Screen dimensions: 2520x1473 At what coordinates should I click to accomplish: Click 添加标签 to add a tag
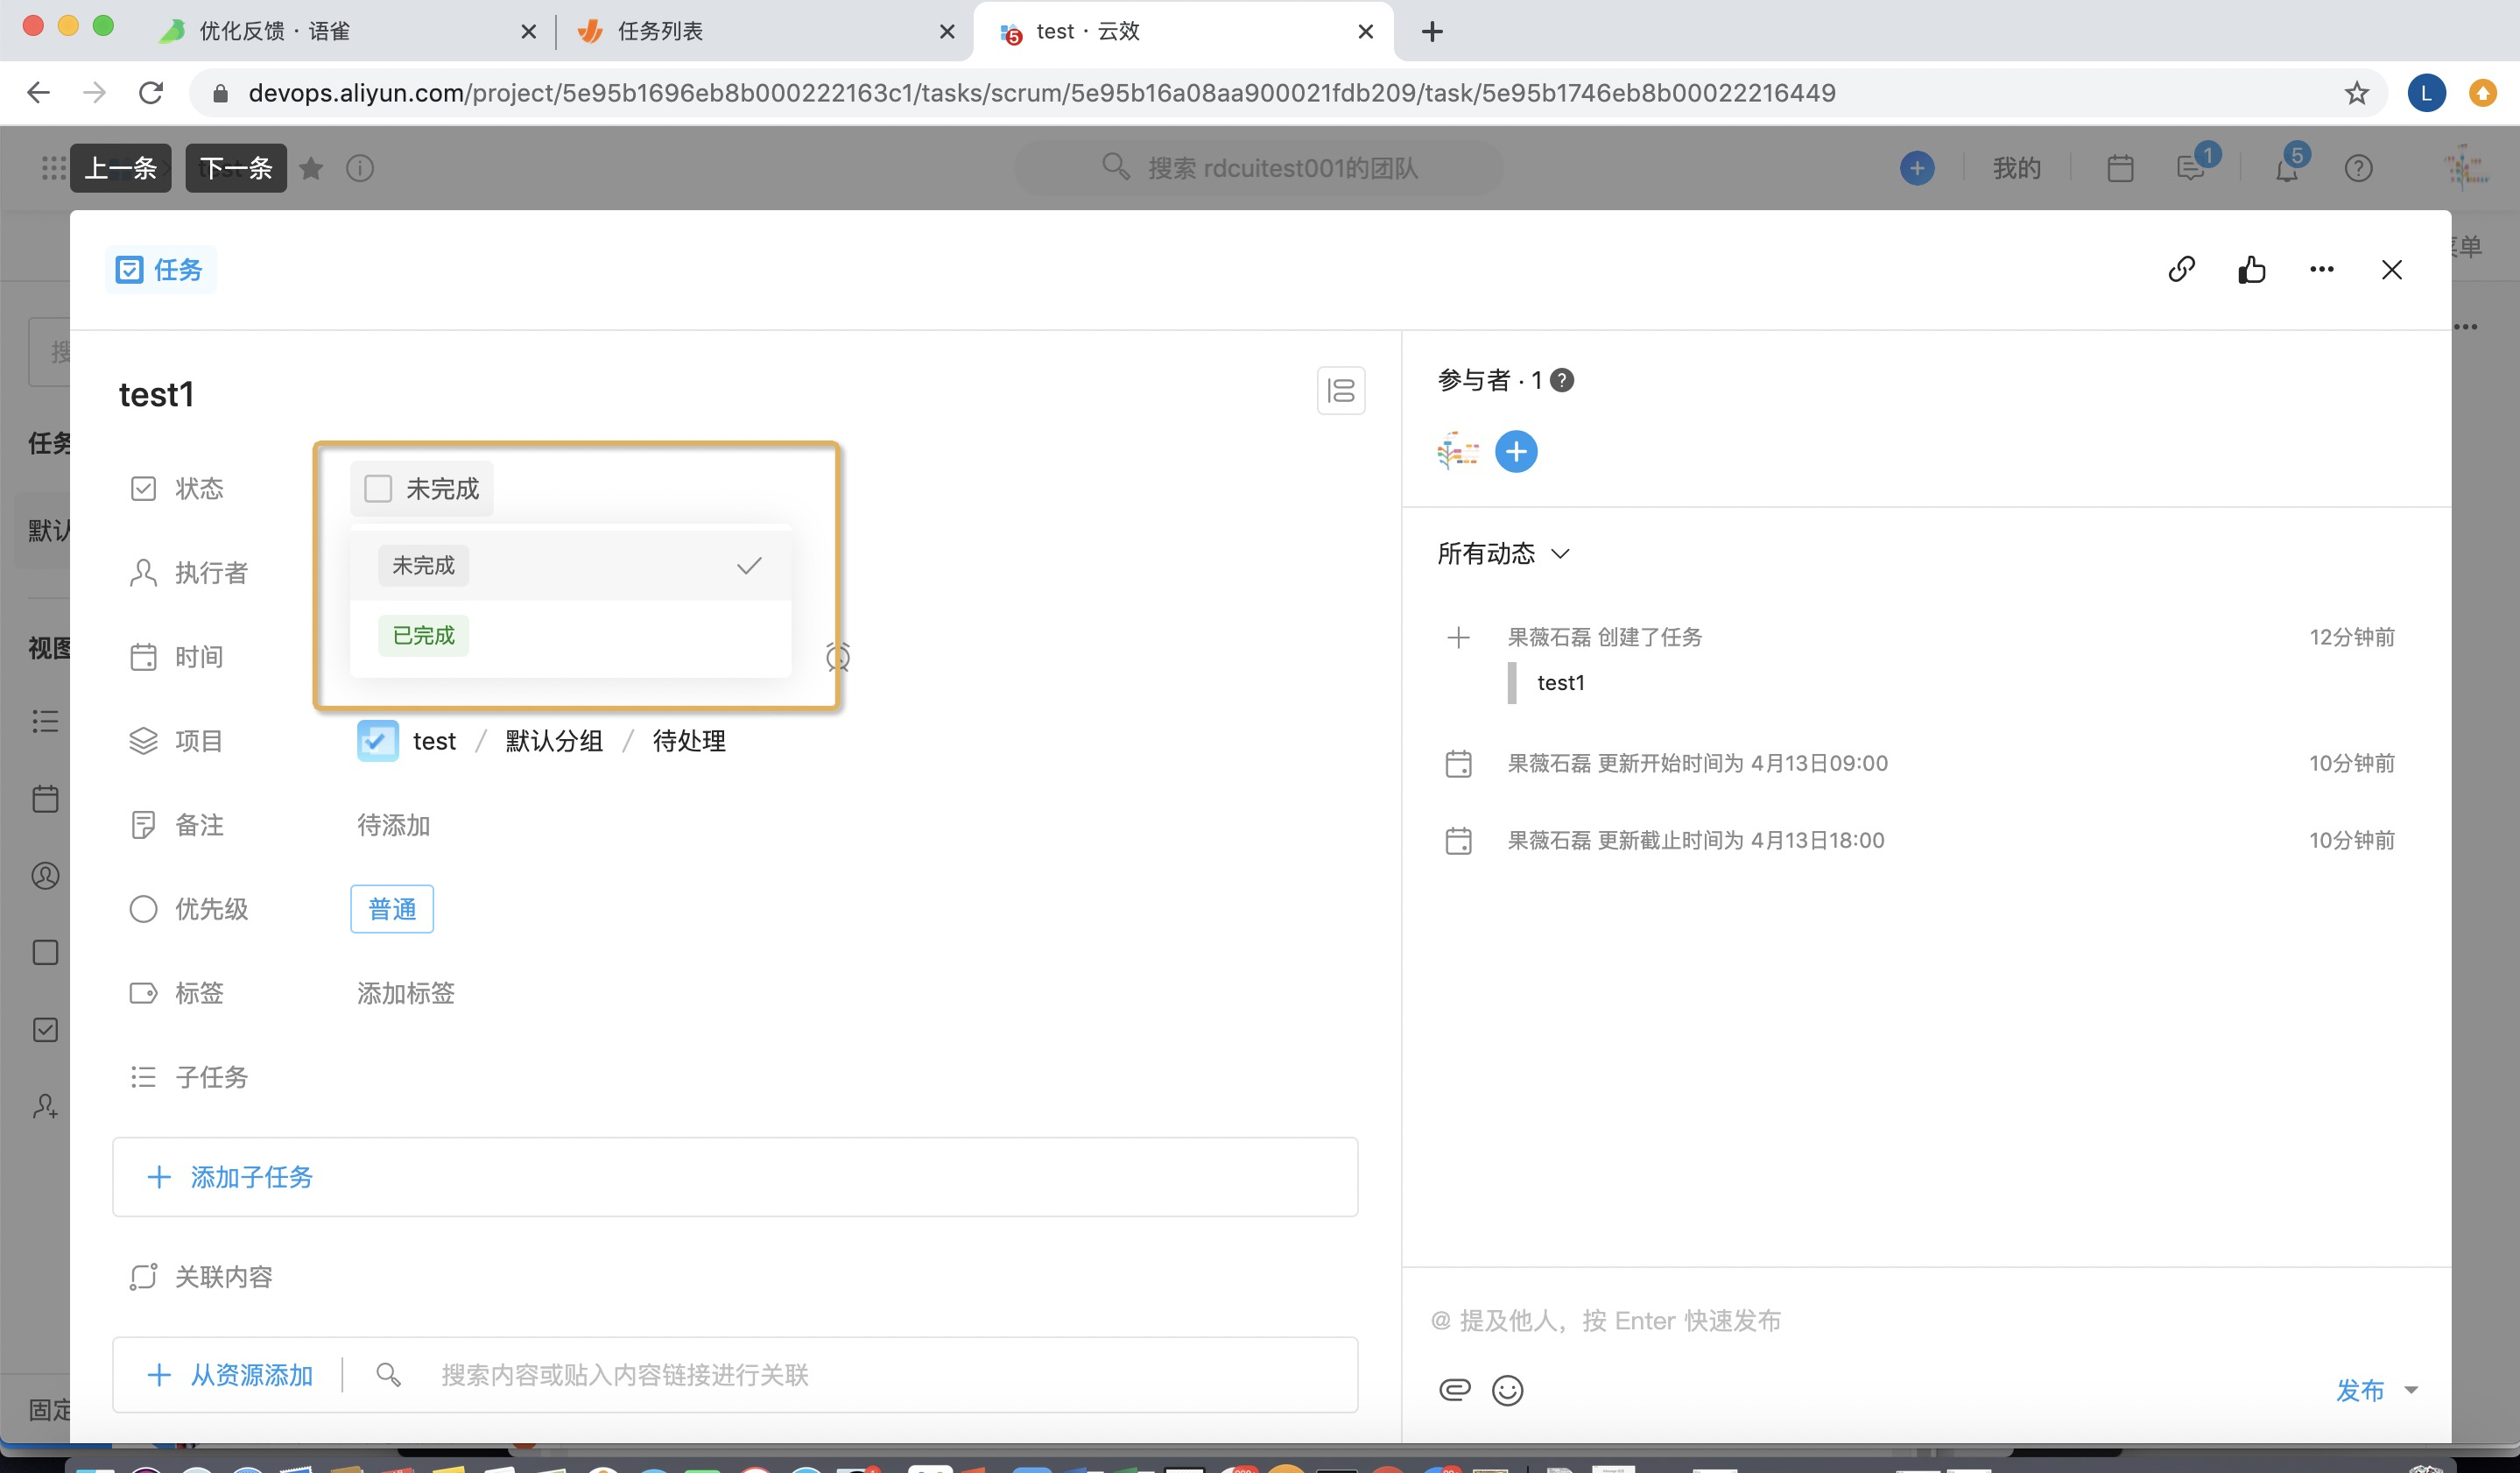[x=406, y=993]
